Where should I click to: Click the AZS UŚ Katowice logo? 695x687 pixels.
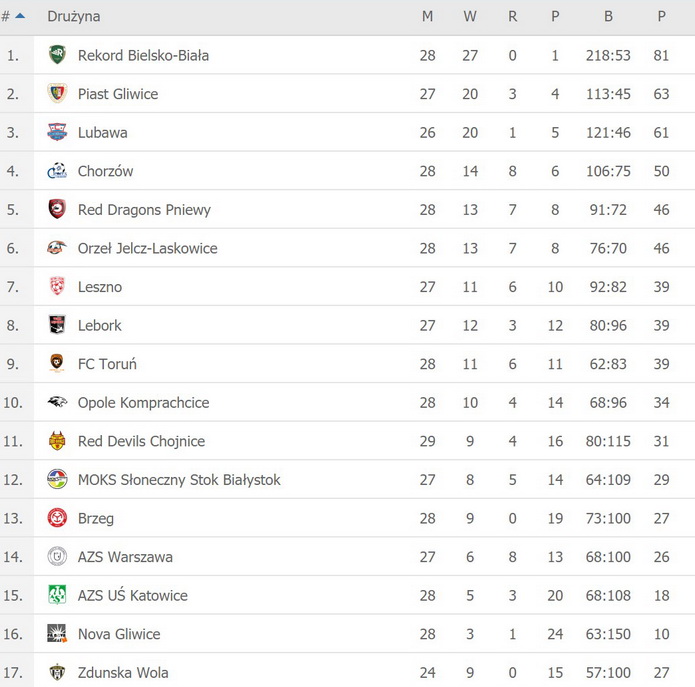pyautogui.click(x=57, y=595)
